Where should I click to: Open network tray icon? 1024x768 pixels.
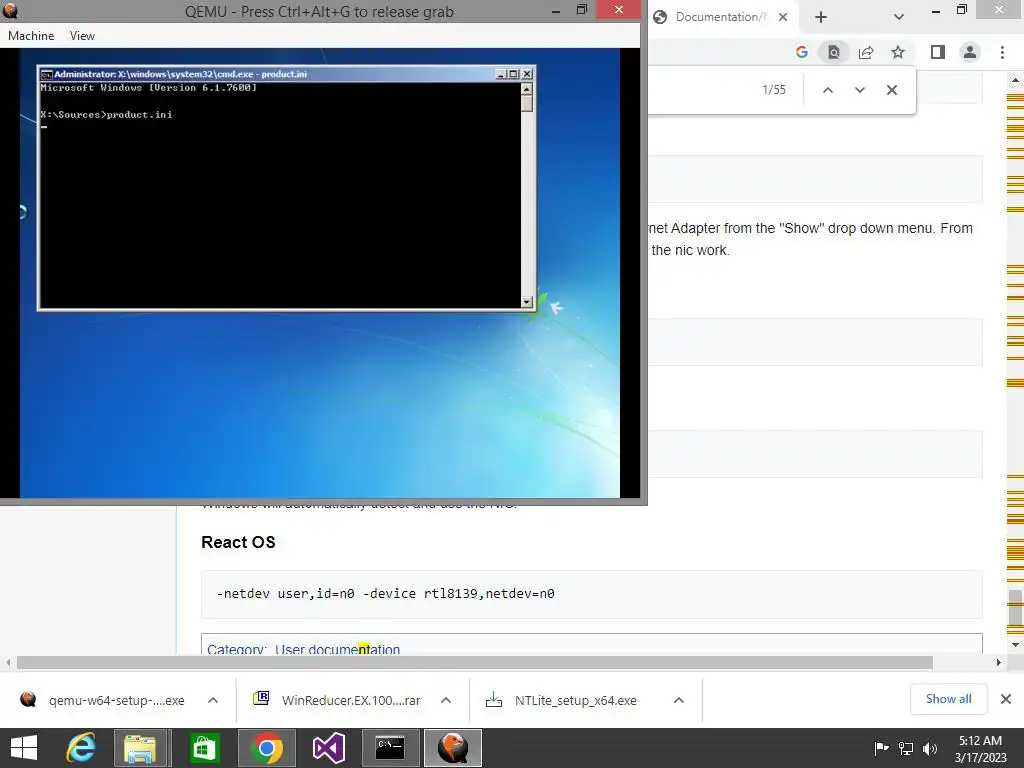click(x=906, y=748)
